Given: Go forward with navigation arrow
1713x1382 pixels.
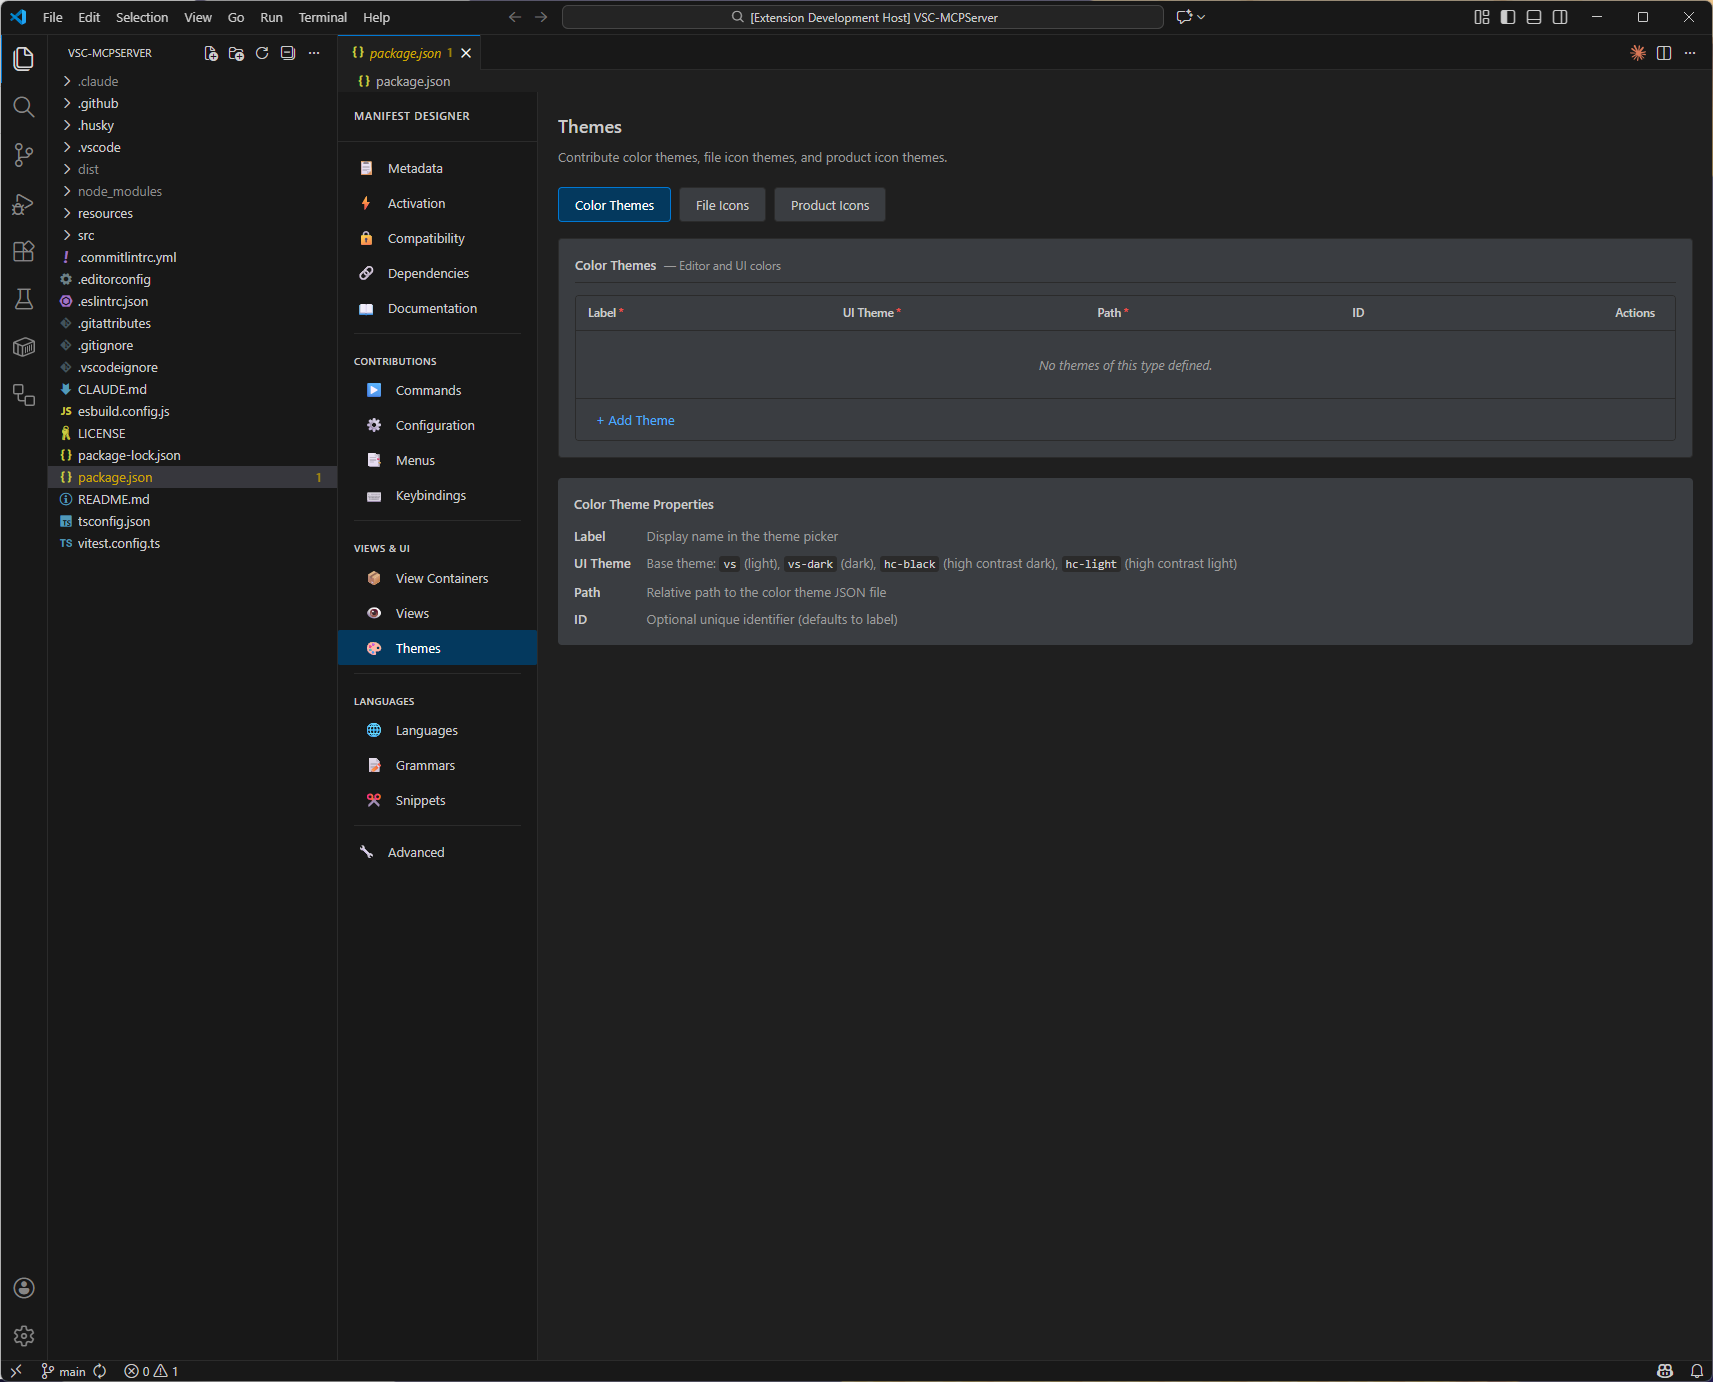Looking at the screenshot, I should coord(541,17).
